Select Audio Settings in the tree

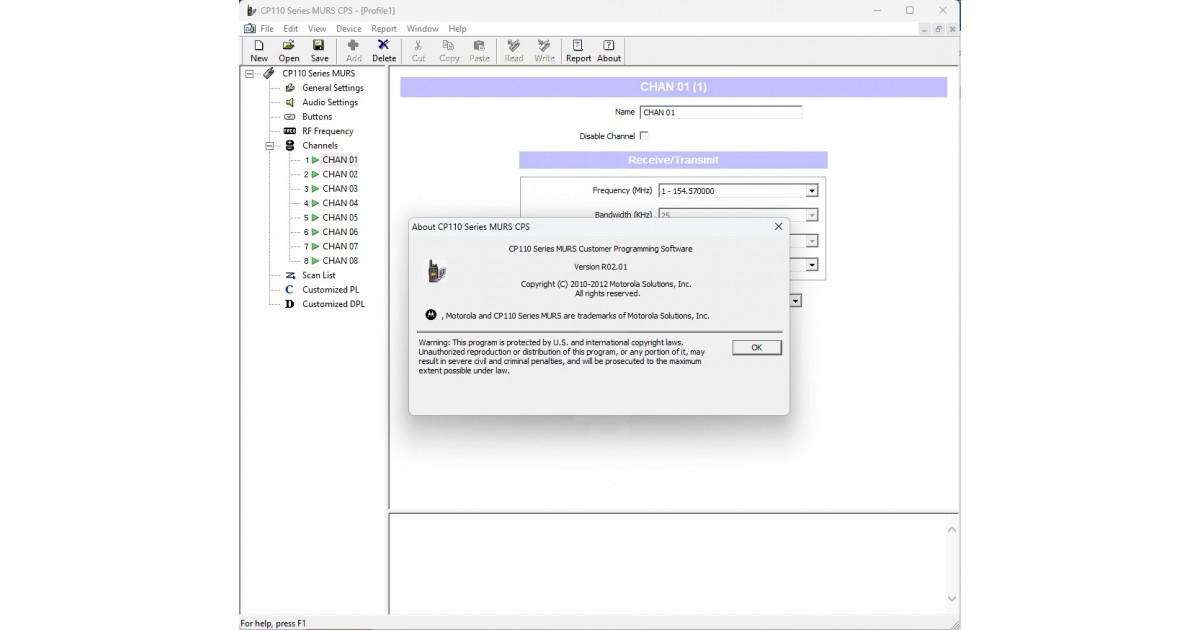329,102
